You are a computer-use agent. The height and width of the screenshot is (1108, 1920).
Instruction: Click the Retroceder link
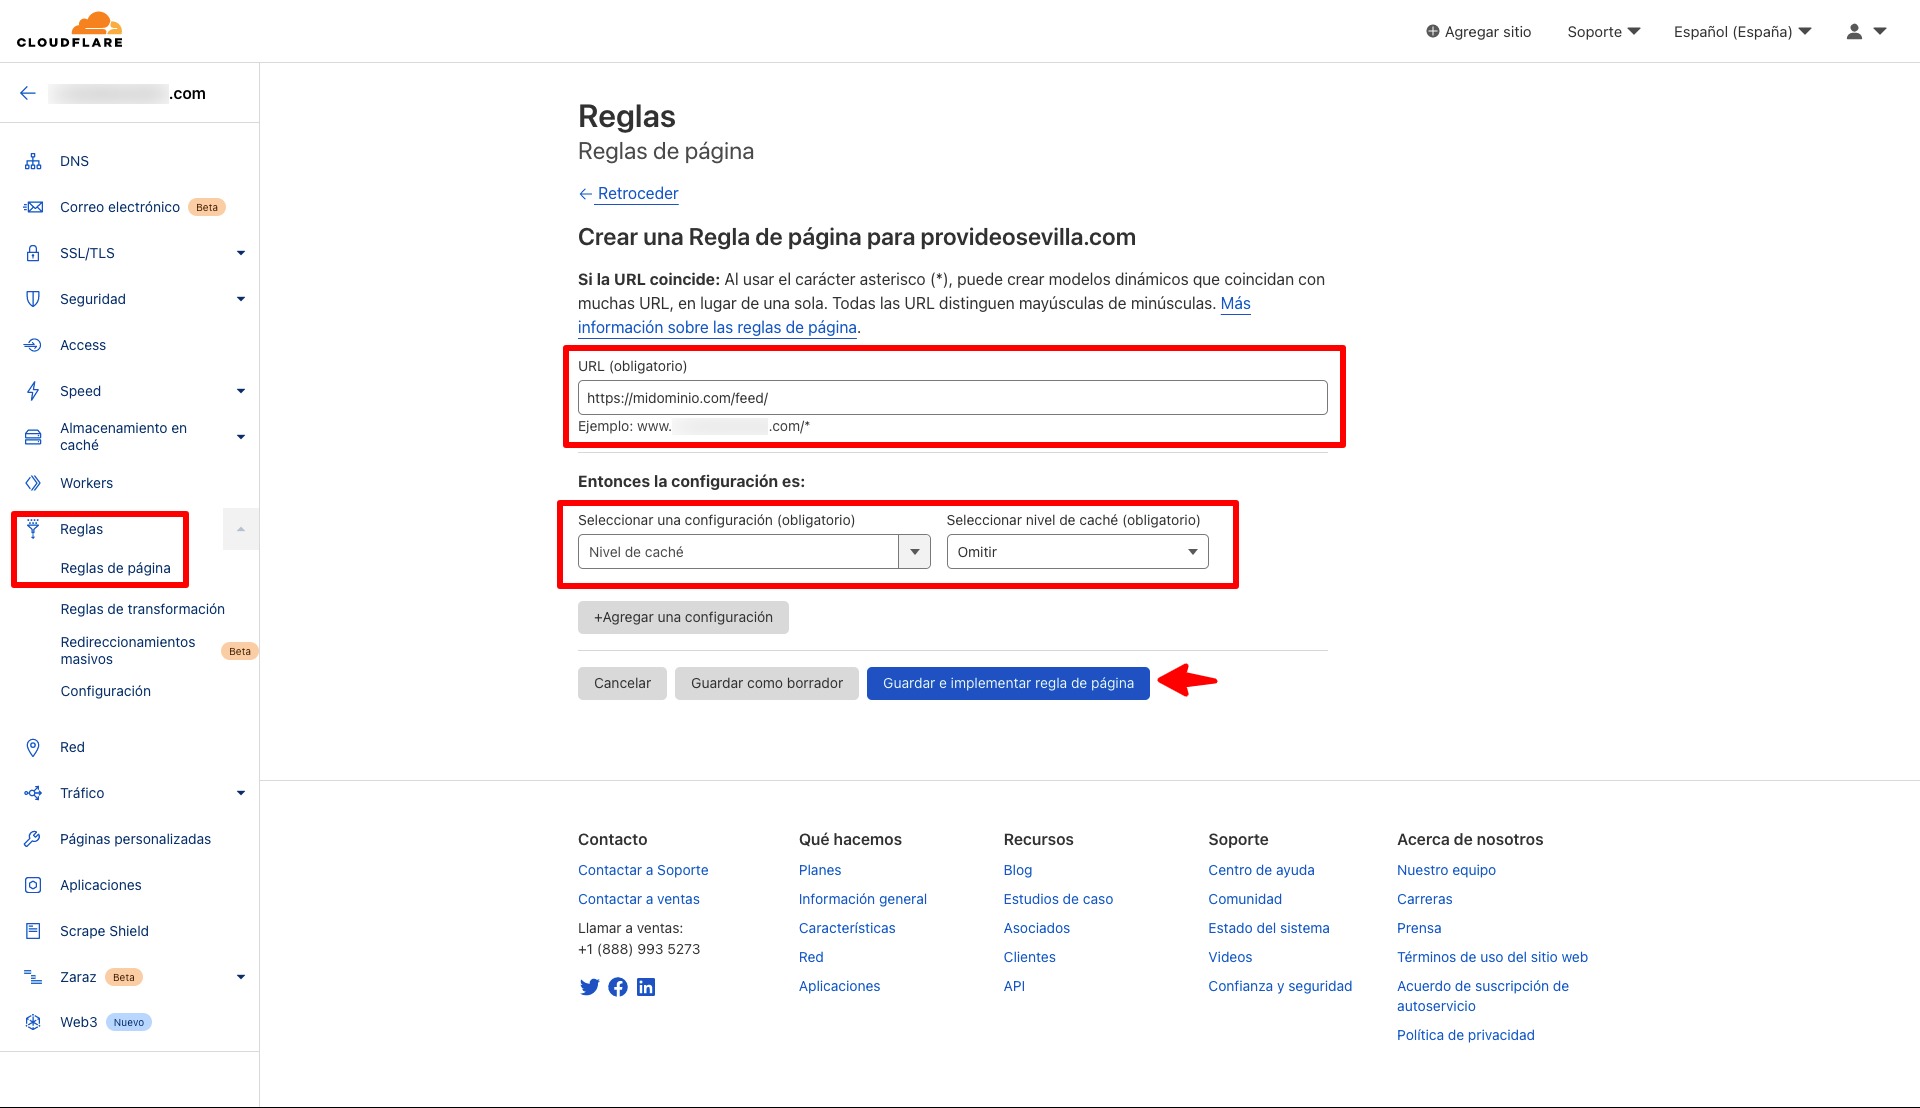637,193
